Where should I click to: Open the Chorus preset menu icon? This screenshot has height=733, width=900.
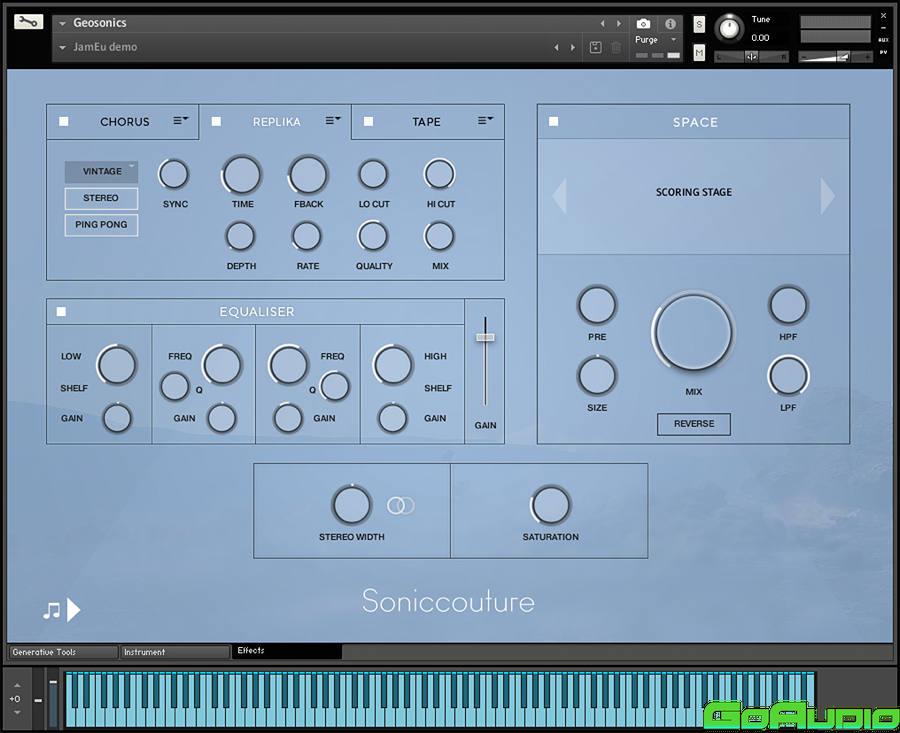pos(181,121)
